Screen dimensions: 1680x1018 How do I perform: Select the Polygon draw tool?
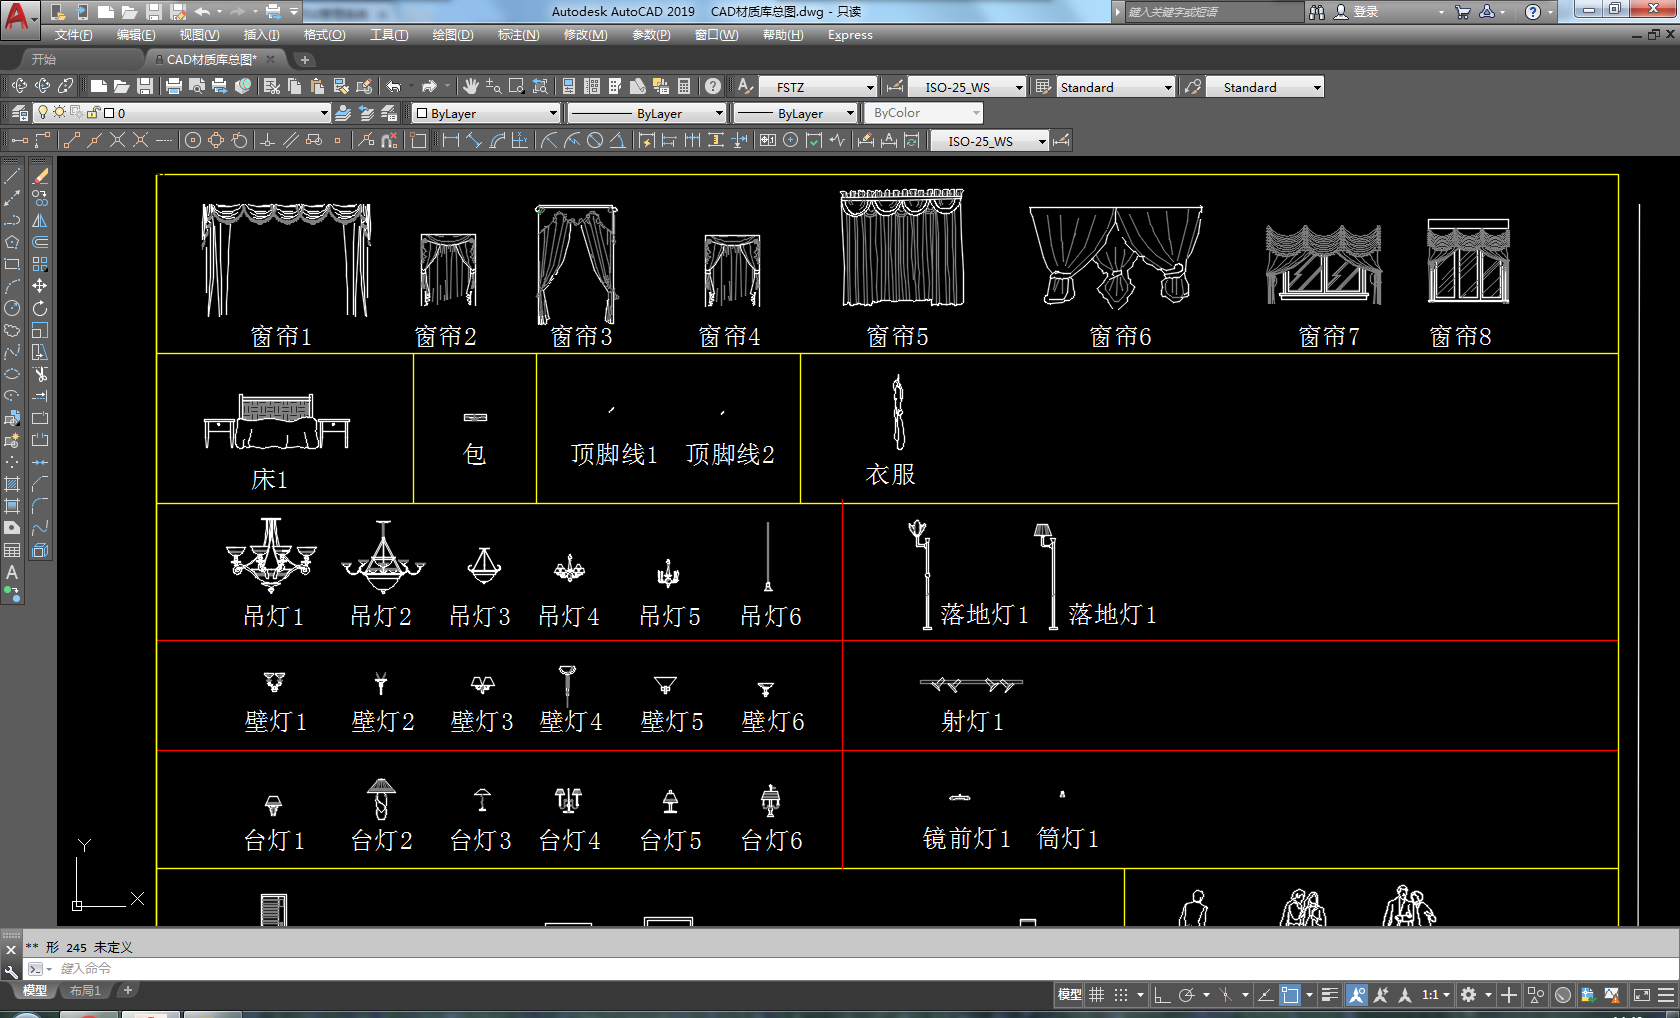pyautogui.click(x=12, y=242)
